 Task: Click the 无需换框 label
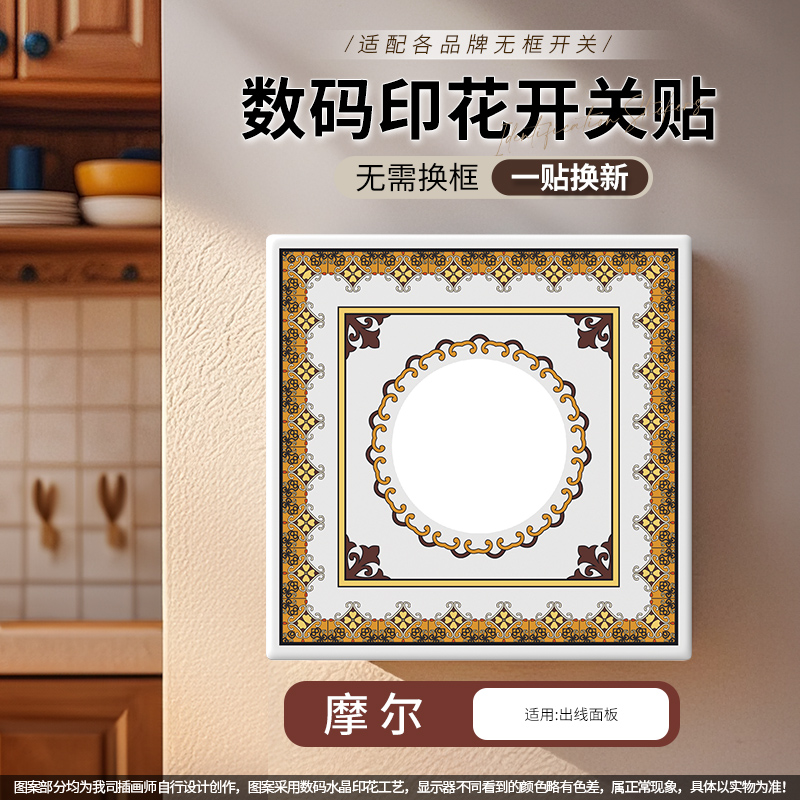(417, 178)
